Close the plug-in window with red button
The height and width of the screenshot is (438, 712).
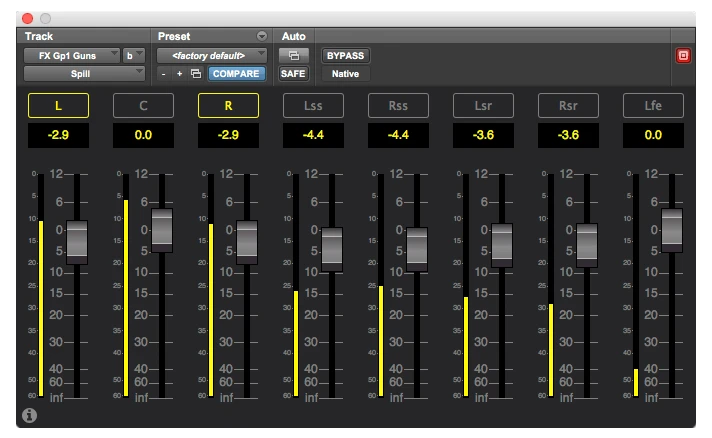coord(28,18)
